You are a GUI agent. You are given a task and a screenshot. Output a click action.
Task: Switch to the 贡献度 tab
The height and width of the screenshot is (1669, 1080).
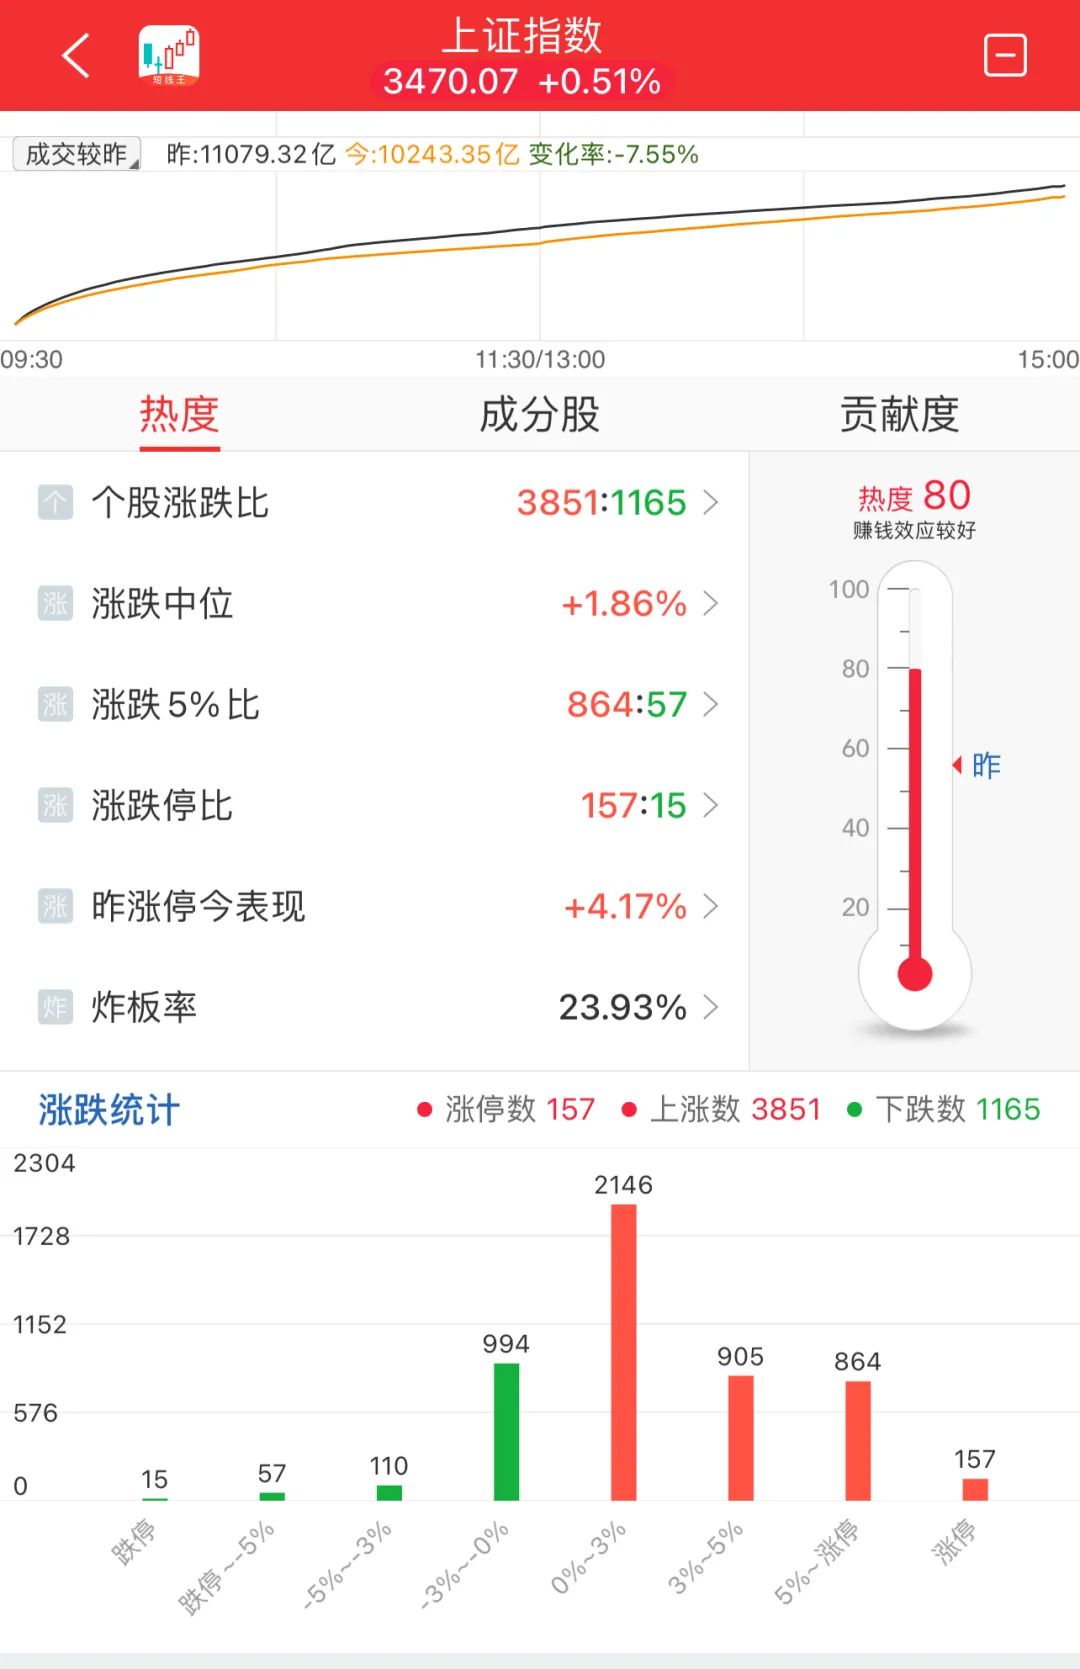pos(900,414)
